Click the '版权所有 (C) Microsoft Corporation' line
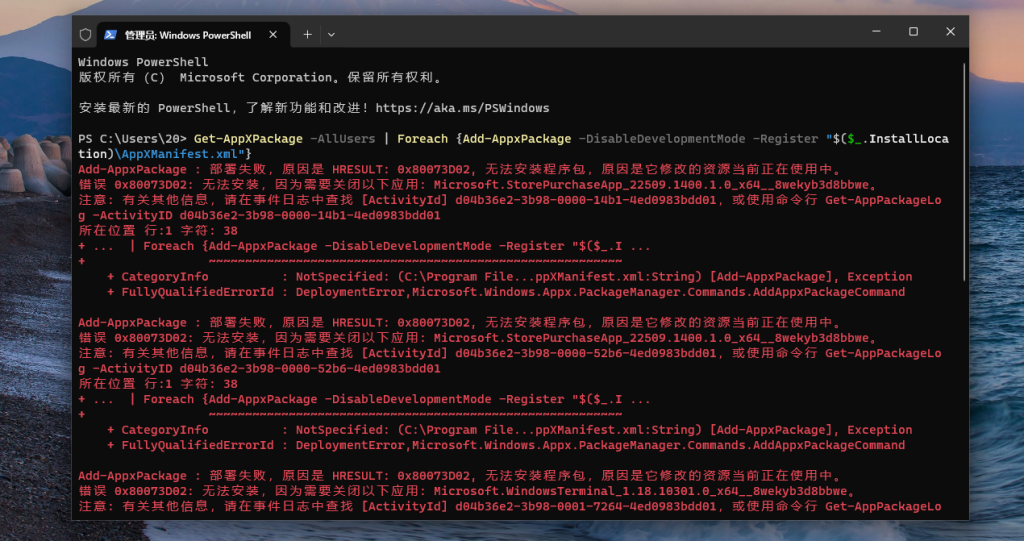The width and height of the screenshot is (1024, 541). click(x=260, y=77)
